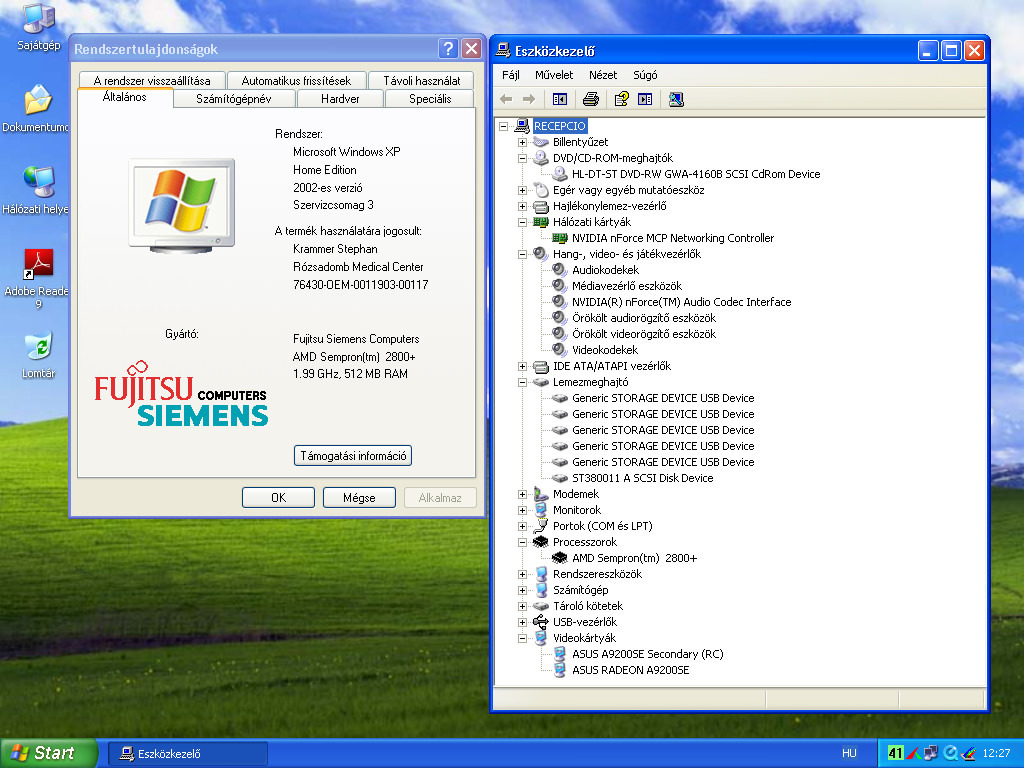
Task: Collapse the DVD/CD-ROM-meghajtók category
Action: point(522,158)
